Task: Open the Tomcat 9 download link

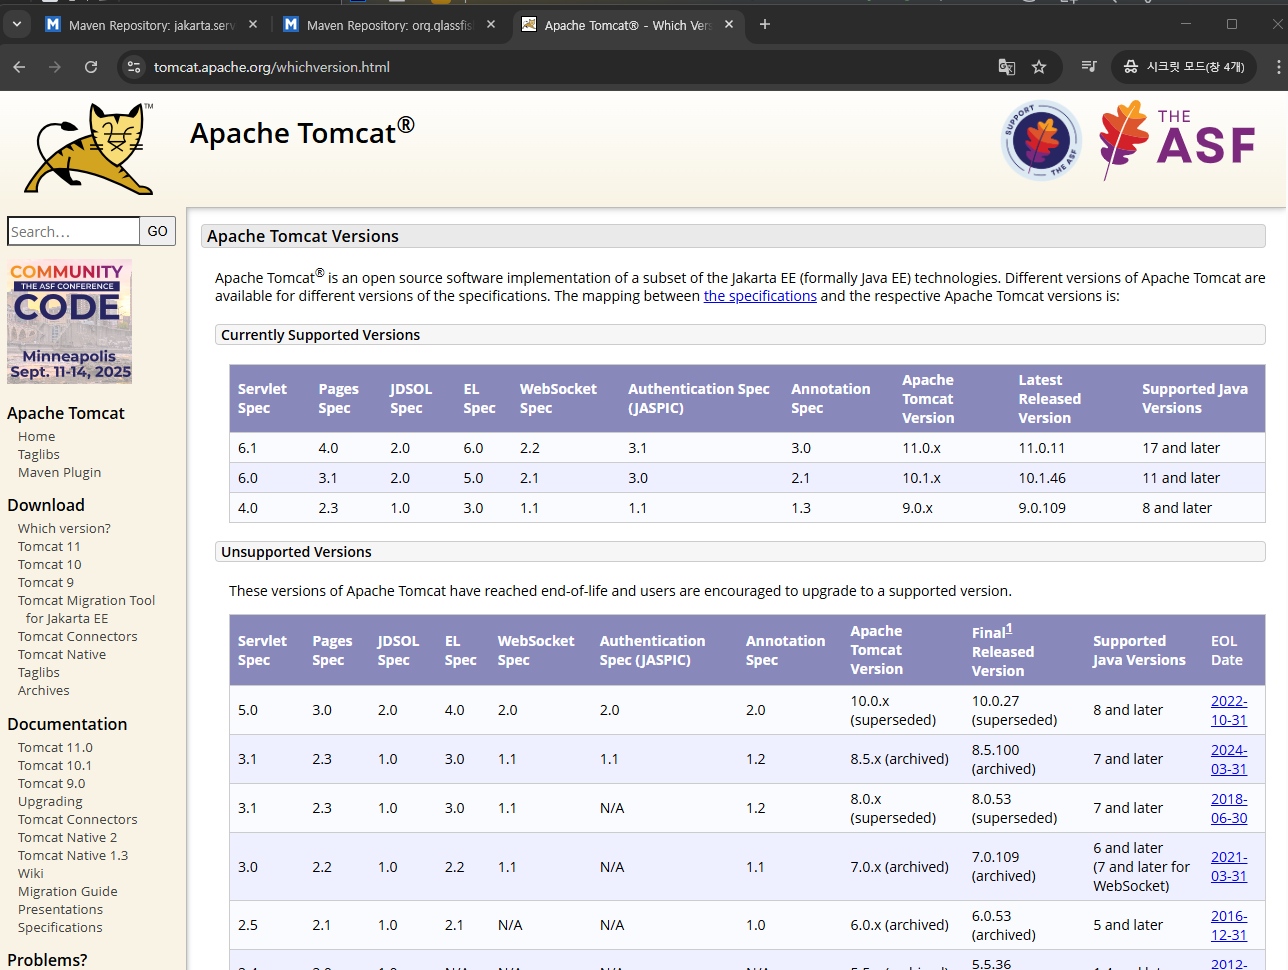Action: 46,582
